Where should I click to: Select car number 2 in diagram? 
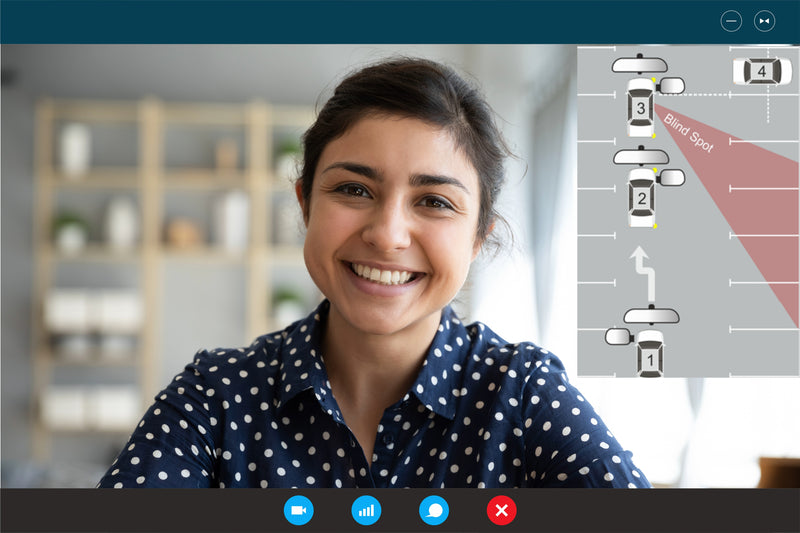641,197
